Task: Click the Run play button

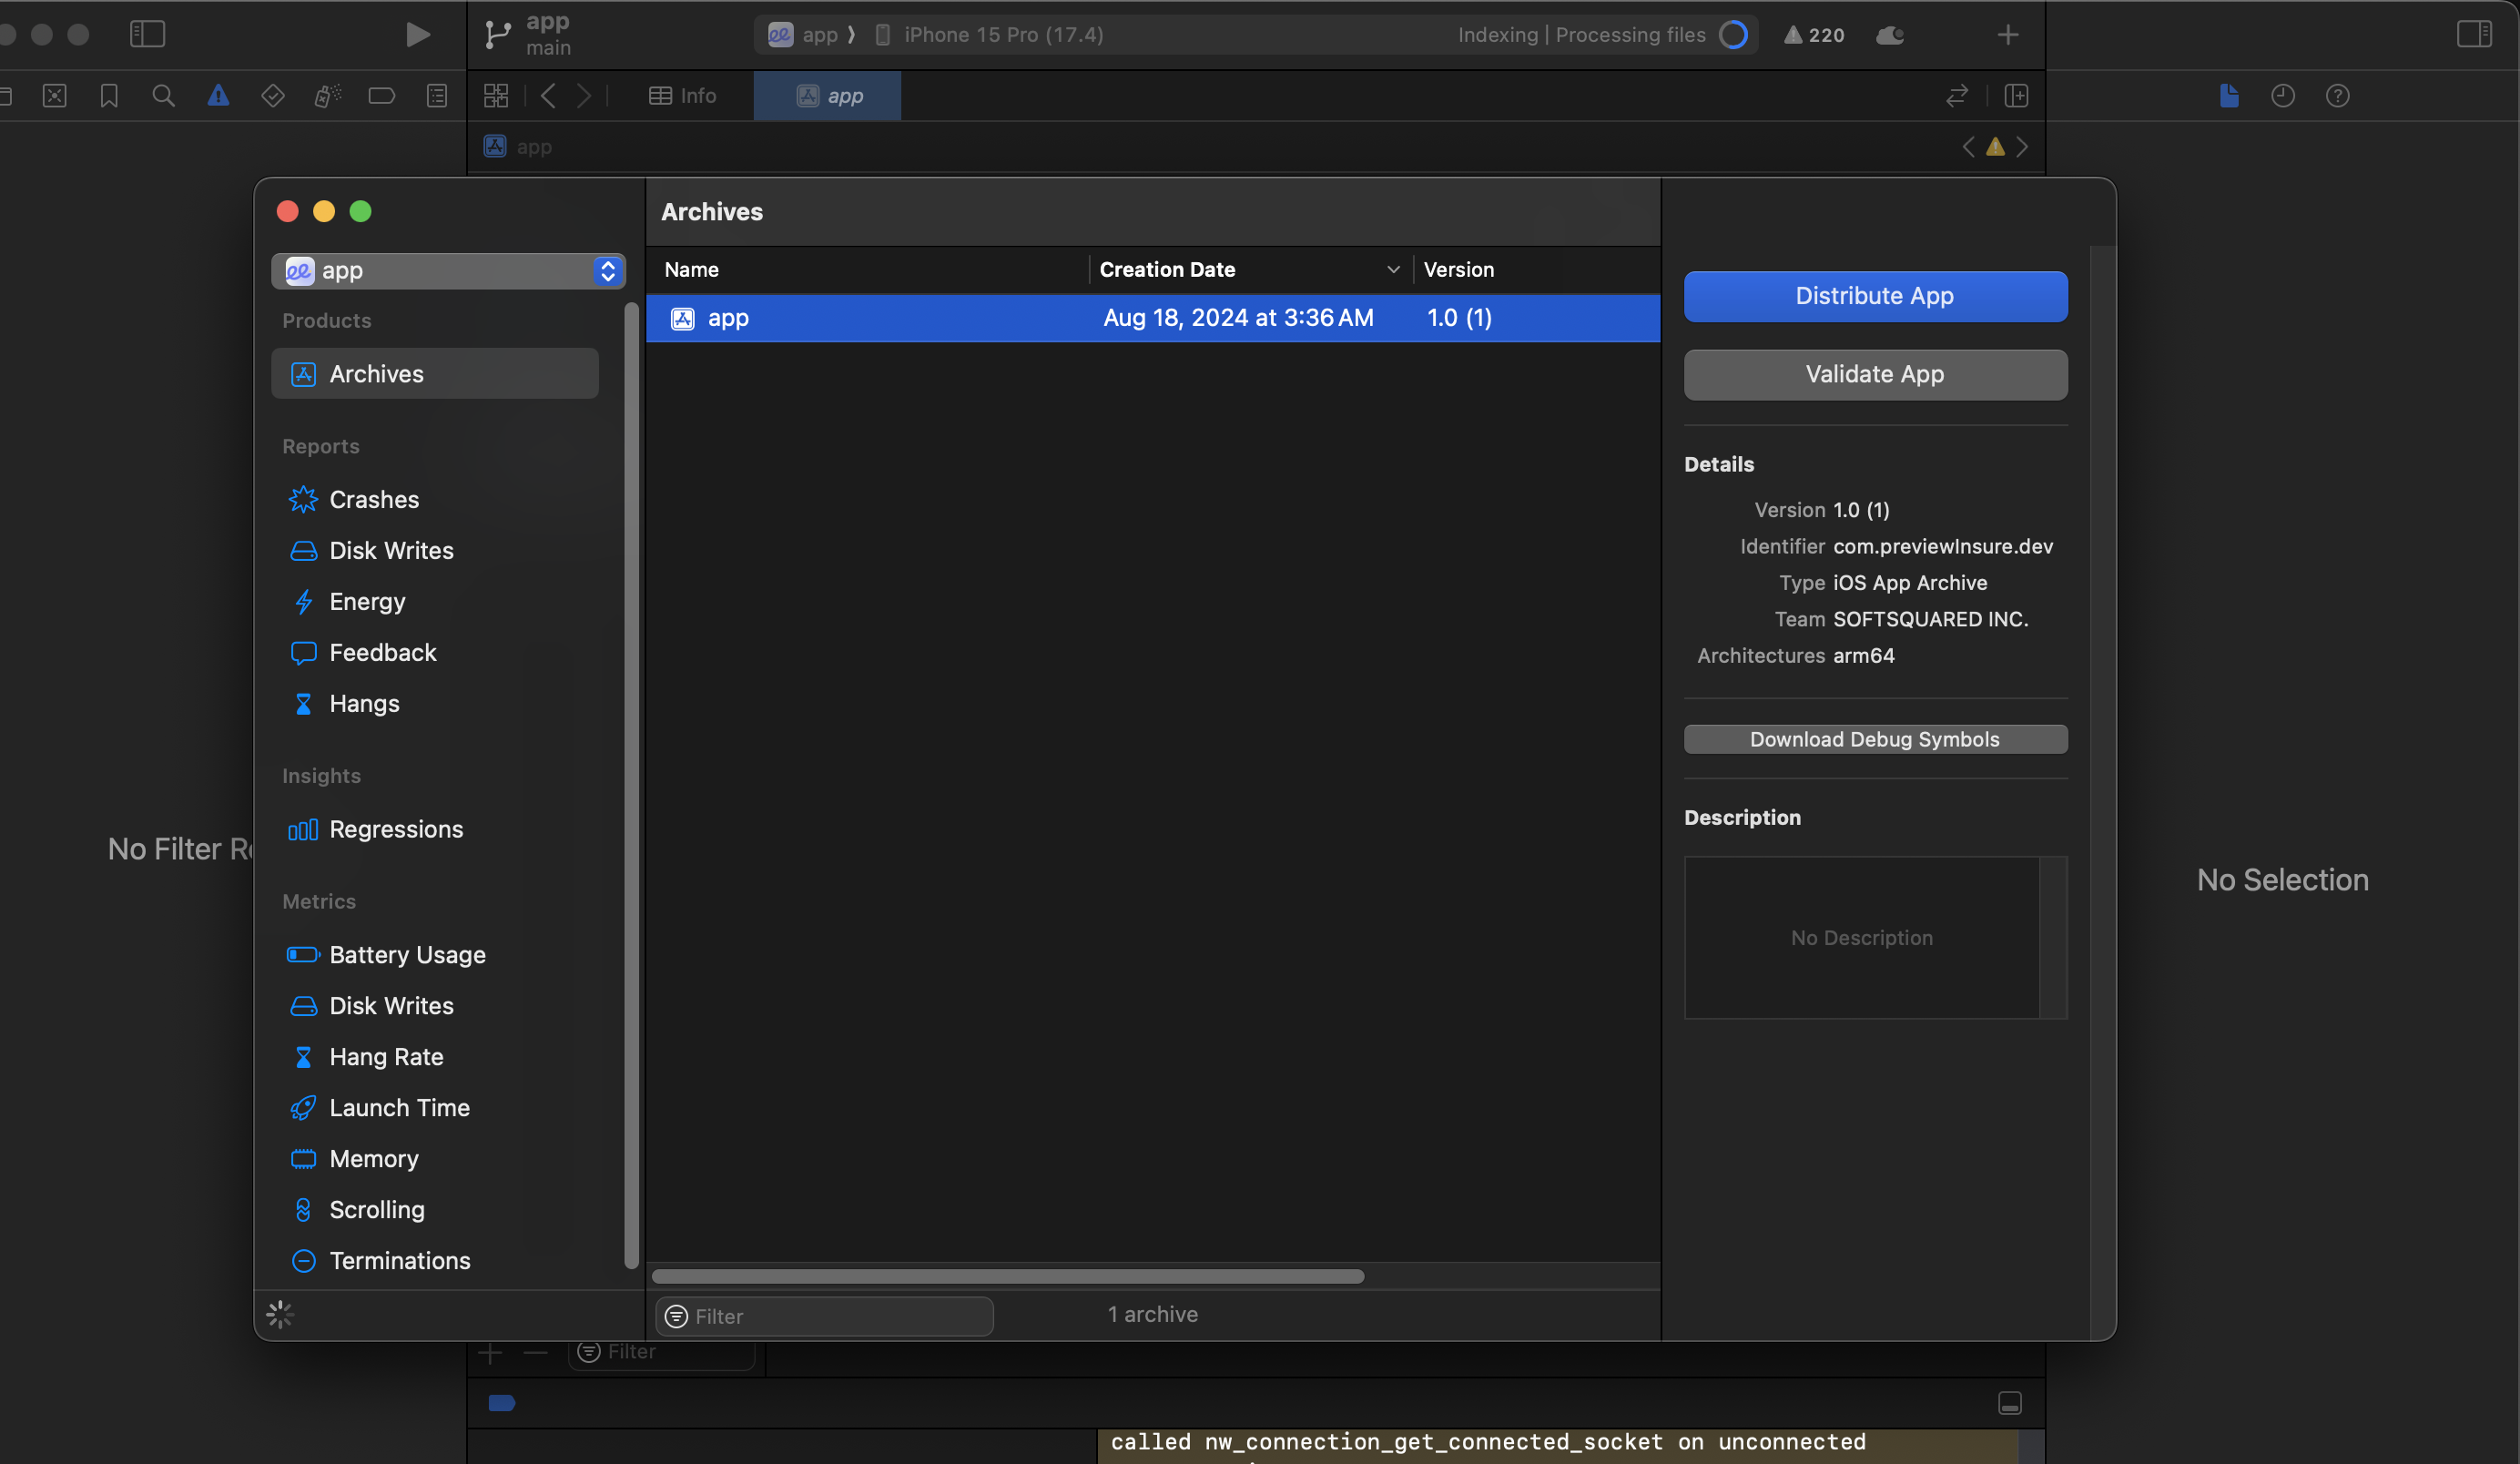Action: (417, 35)
